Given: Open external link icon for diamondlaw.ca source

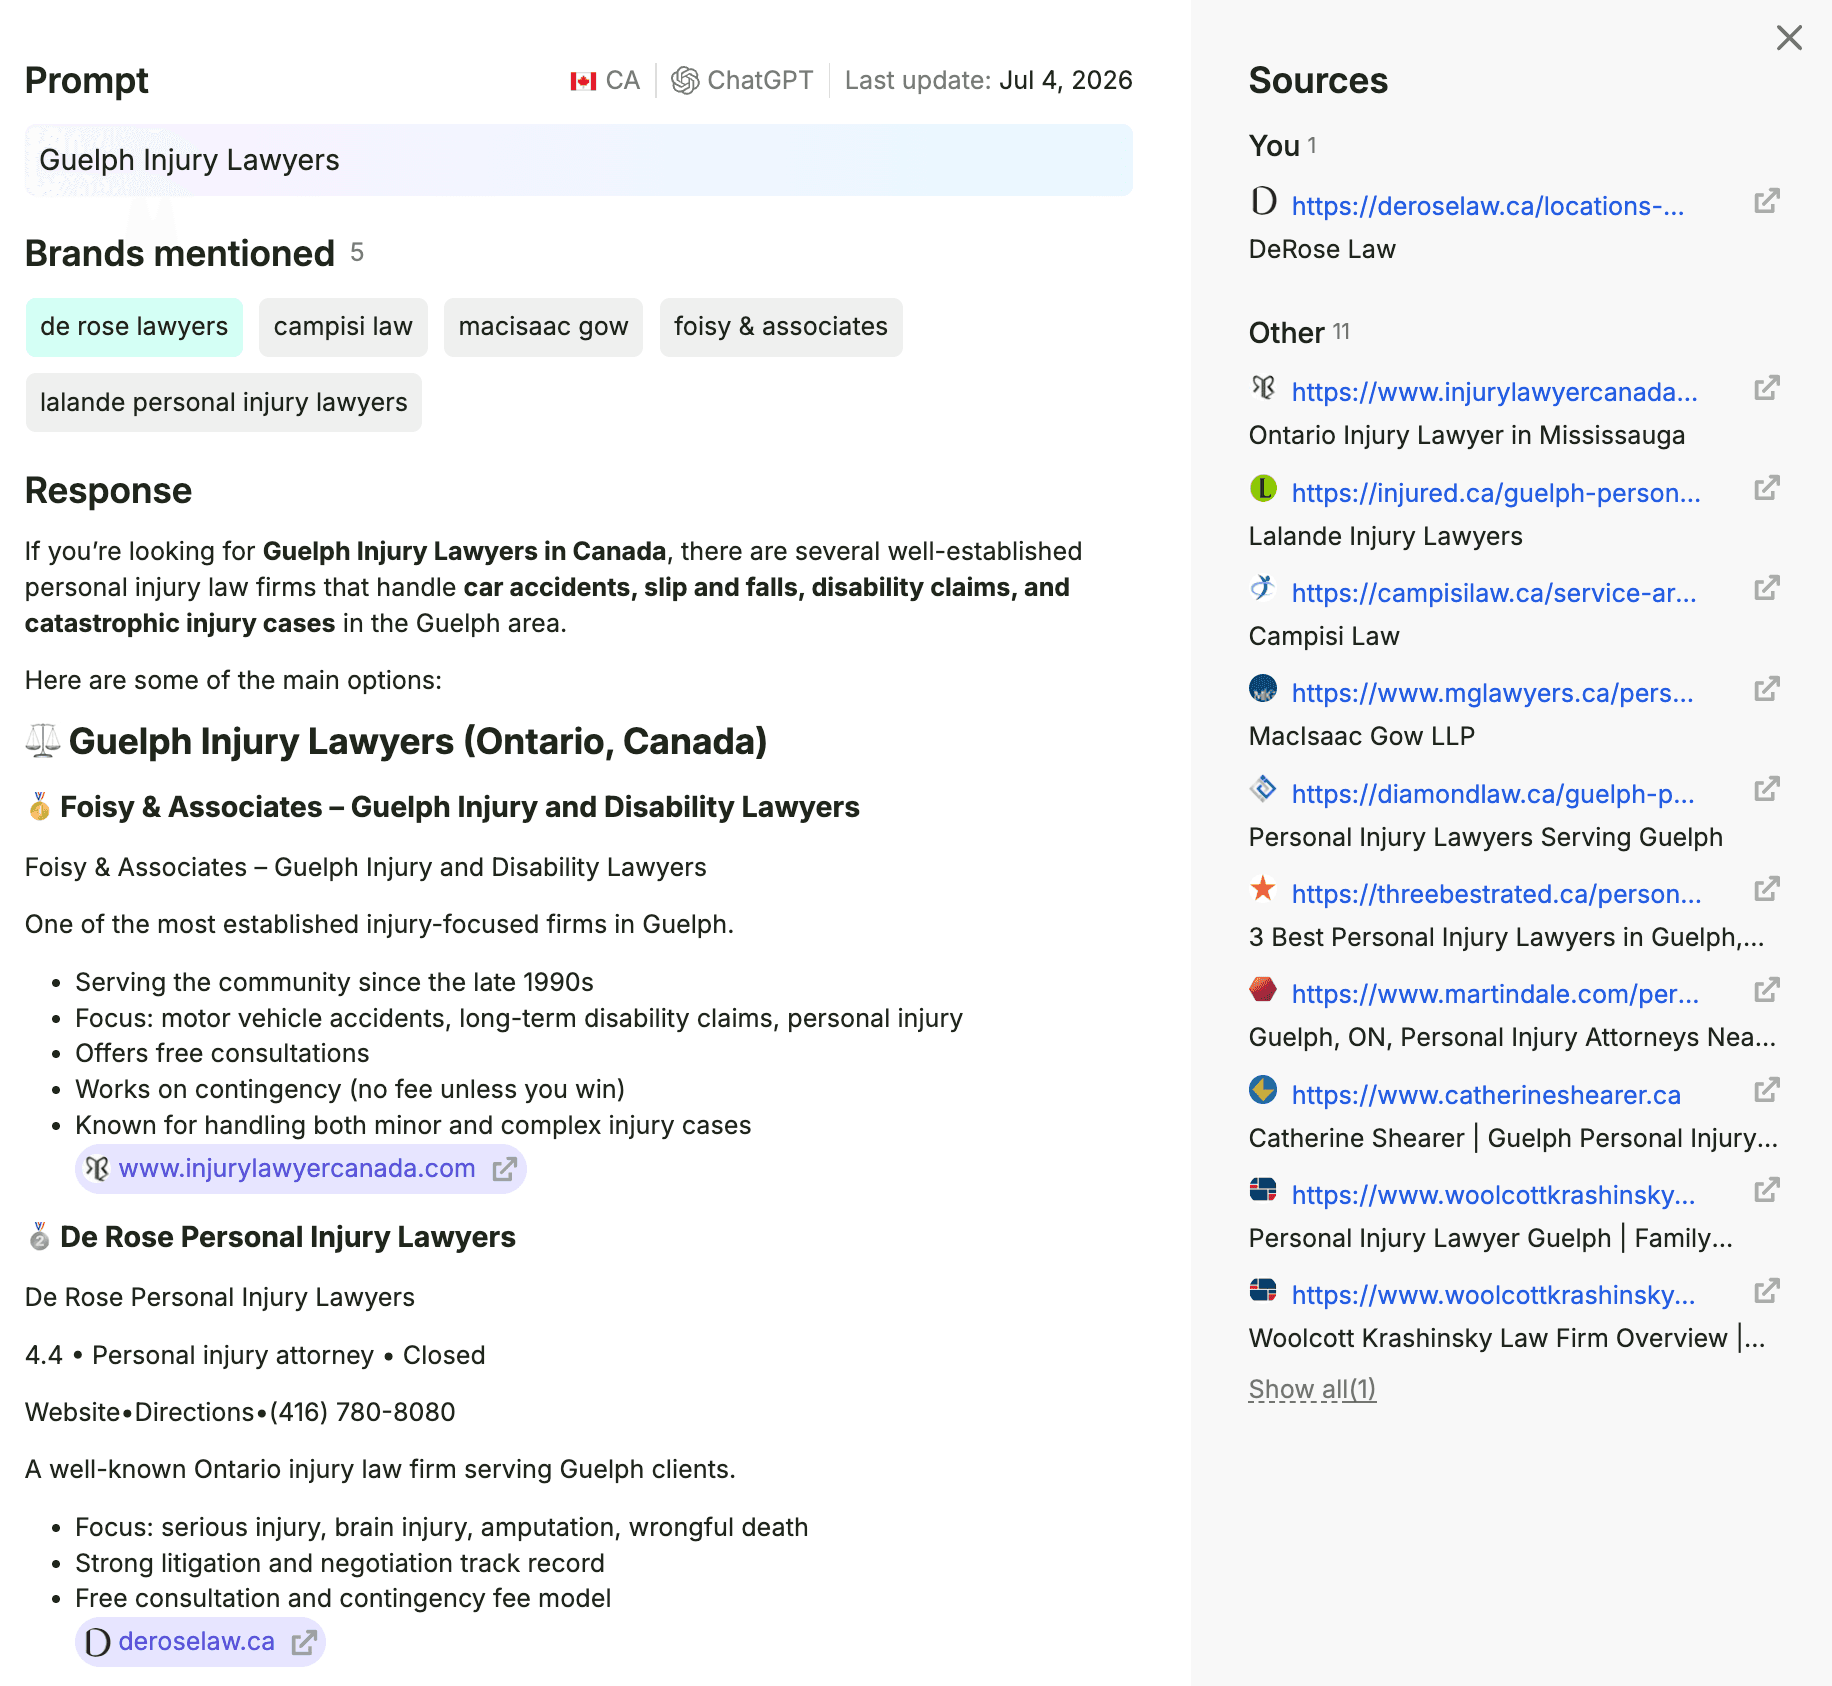Looking at the screenshot, I should [1767, 789].
